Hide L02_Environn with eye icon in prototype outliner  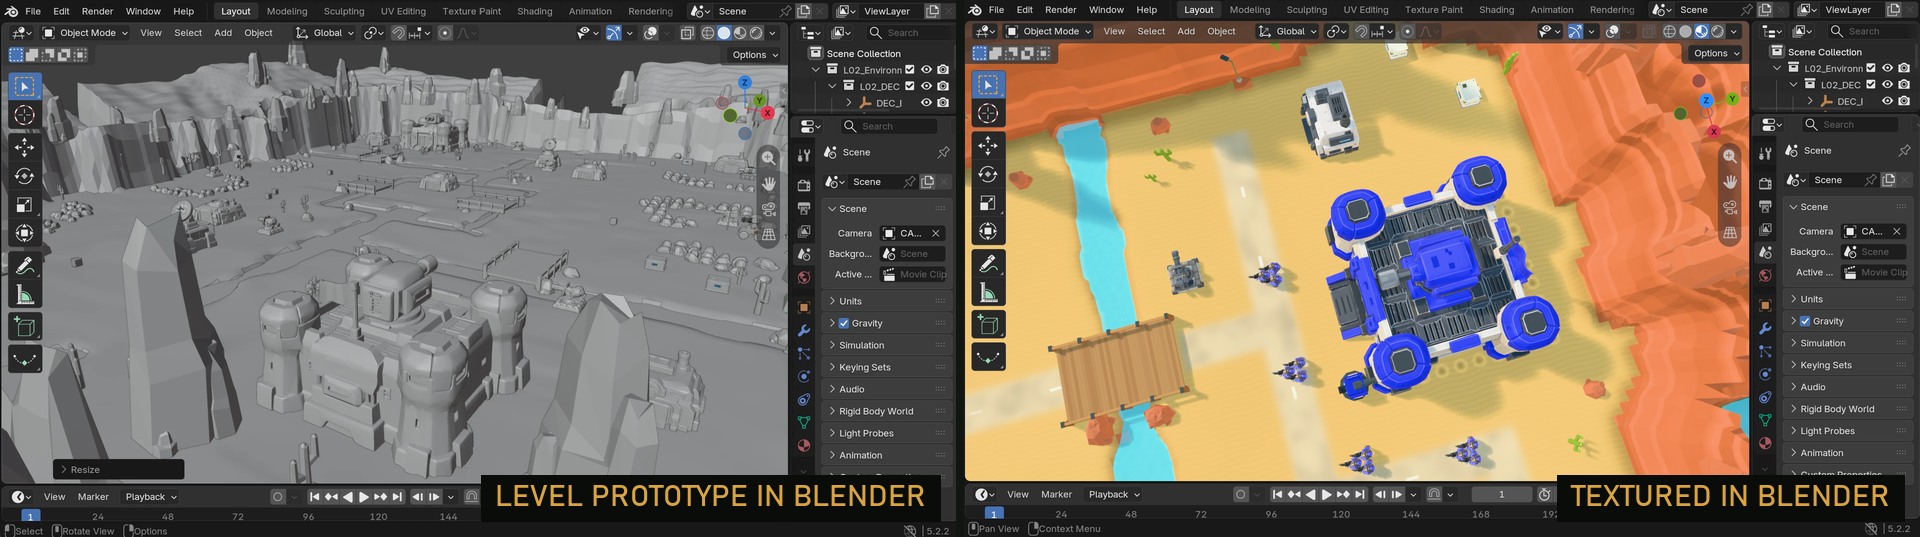pyautogui.click(x=927, y=70)
